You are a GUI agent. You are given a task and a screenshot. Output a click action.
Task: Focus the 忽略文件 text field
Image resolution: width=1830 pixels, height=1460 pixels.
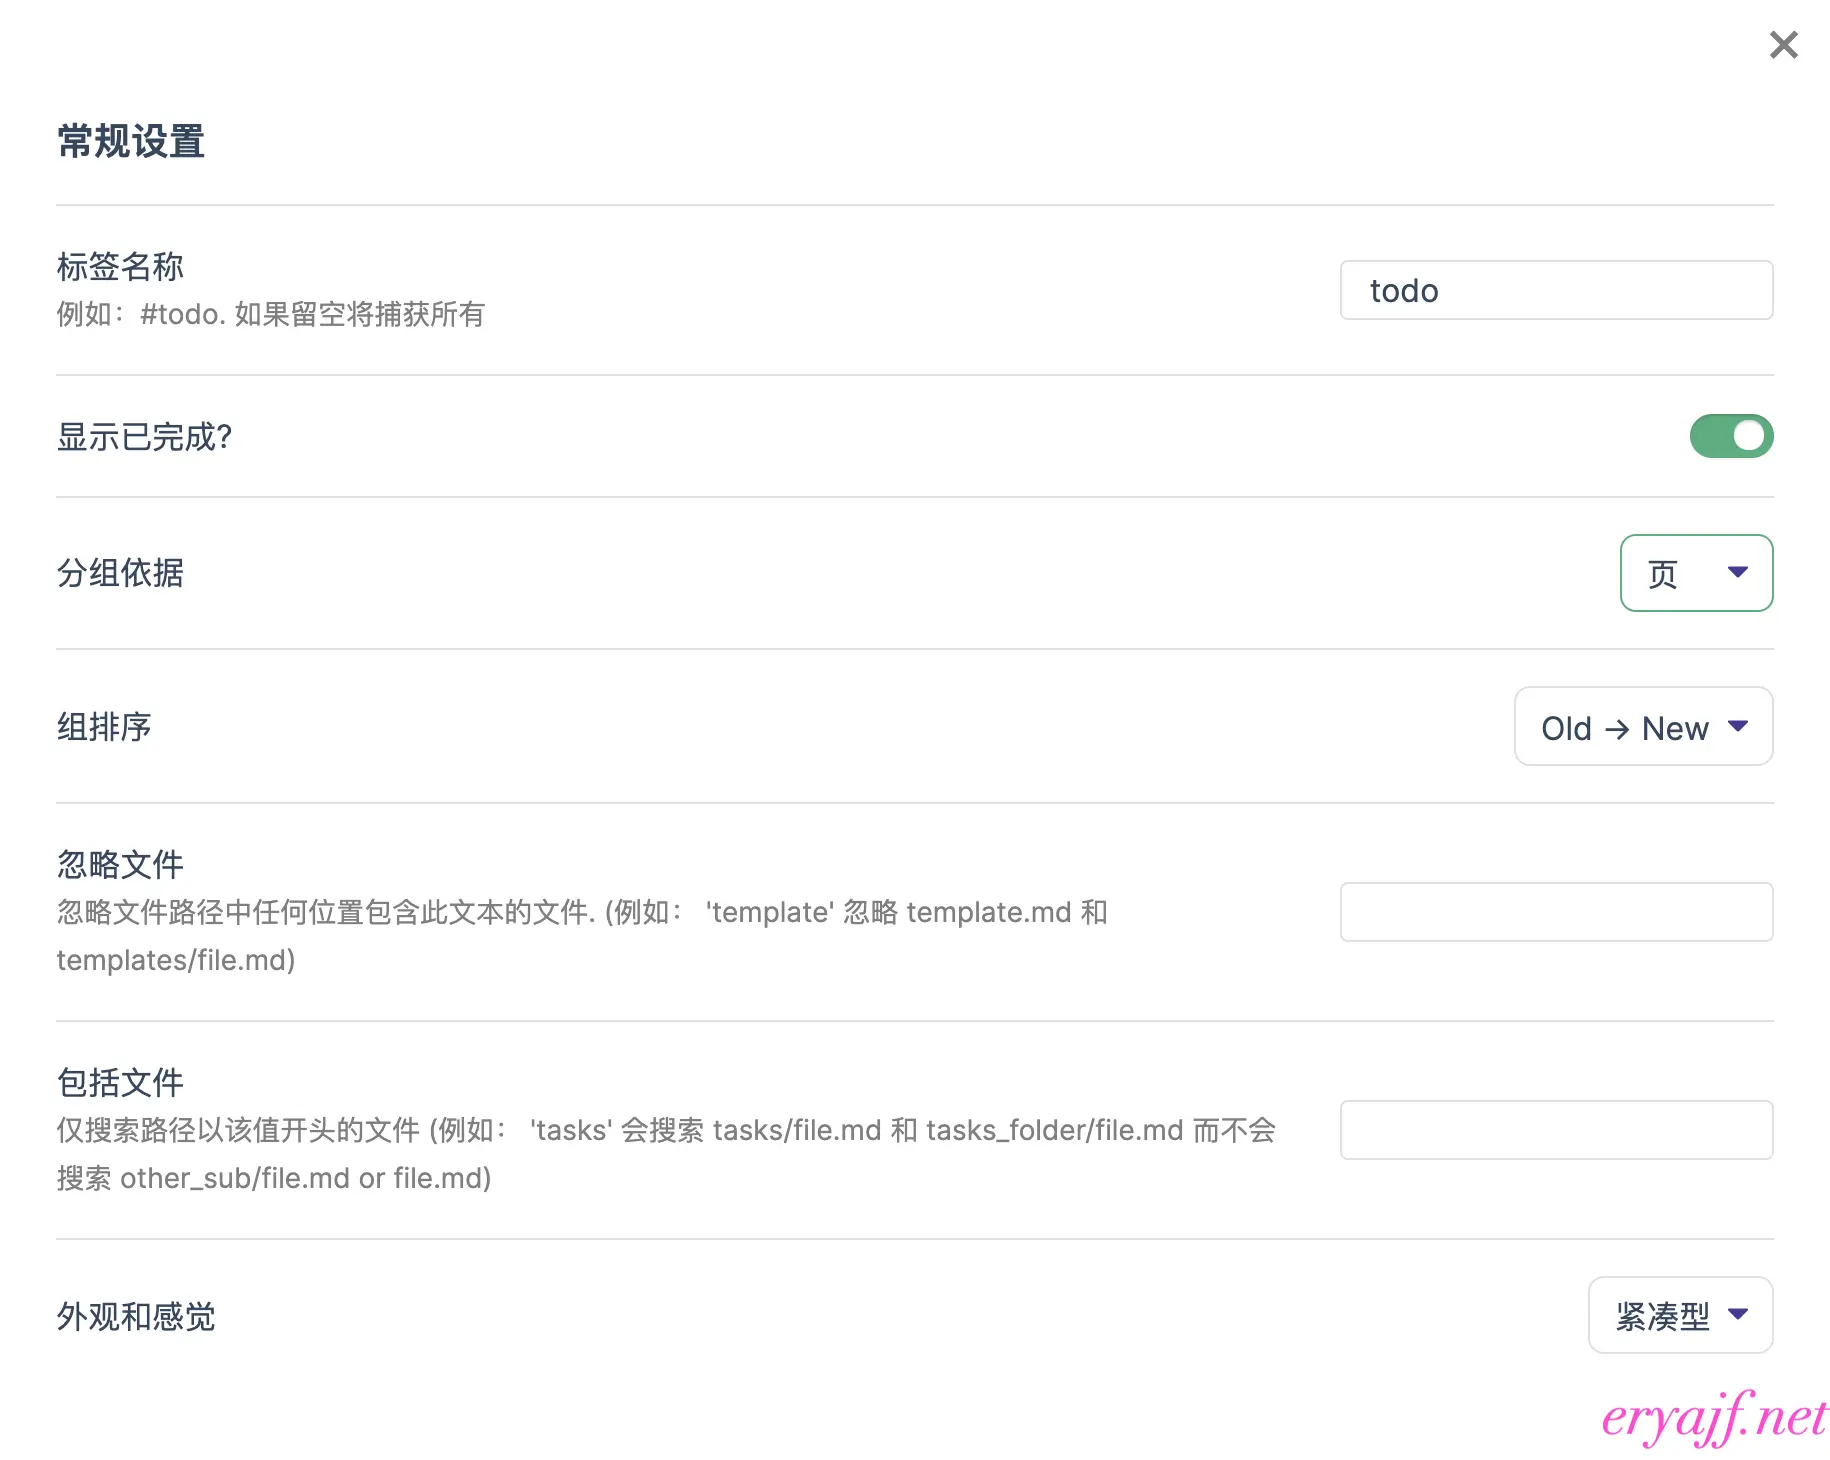pyautogui.click(x=1555, y=912)
